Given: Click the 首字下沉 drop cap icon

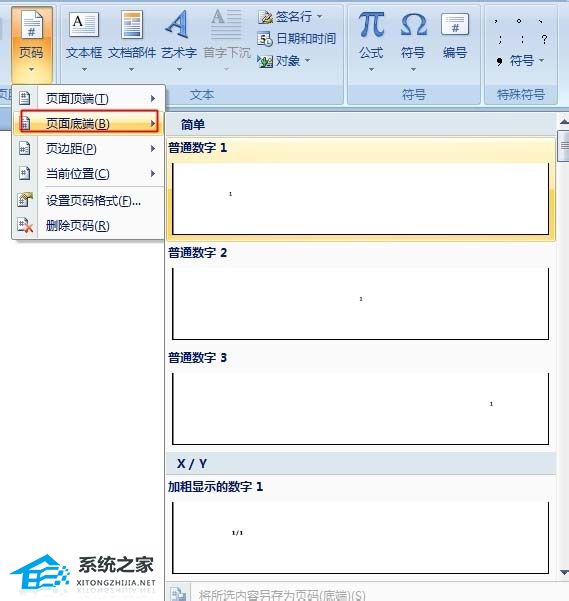Looking at the screenshot, I should click(x=226, y=25).
